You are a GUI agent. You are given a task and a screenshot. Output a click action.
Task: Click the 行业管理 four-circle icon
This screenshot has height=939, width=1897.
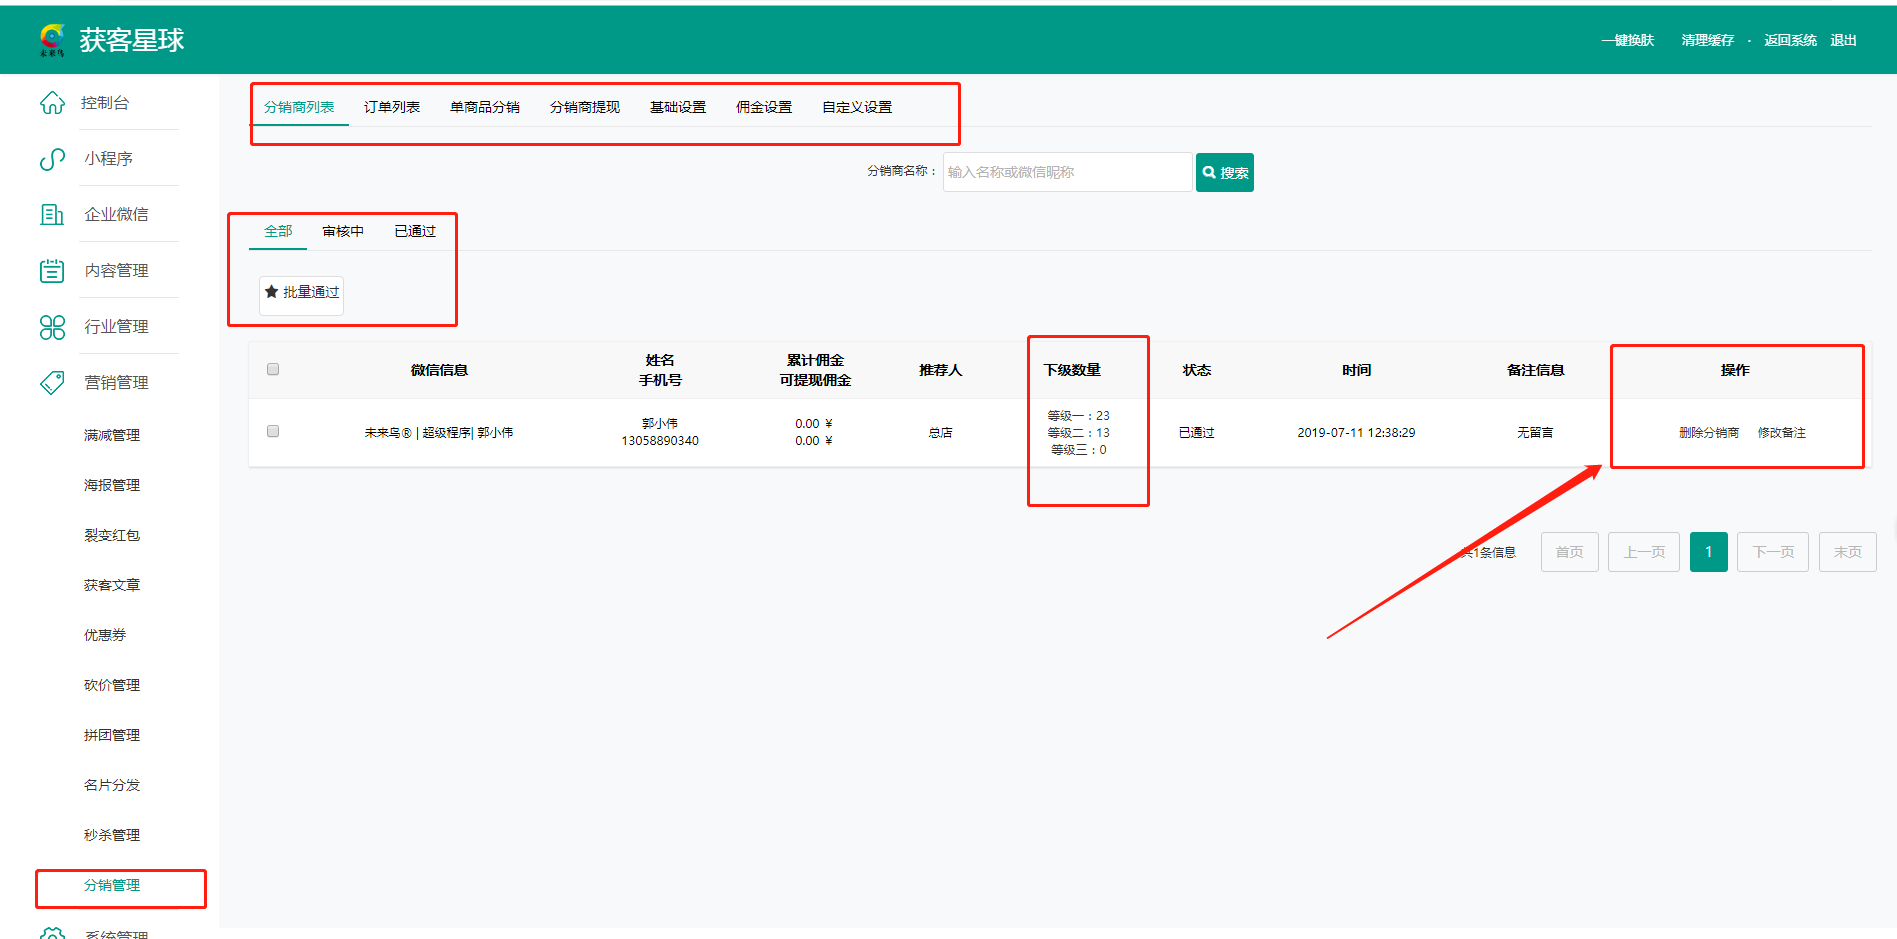point(52,327)
